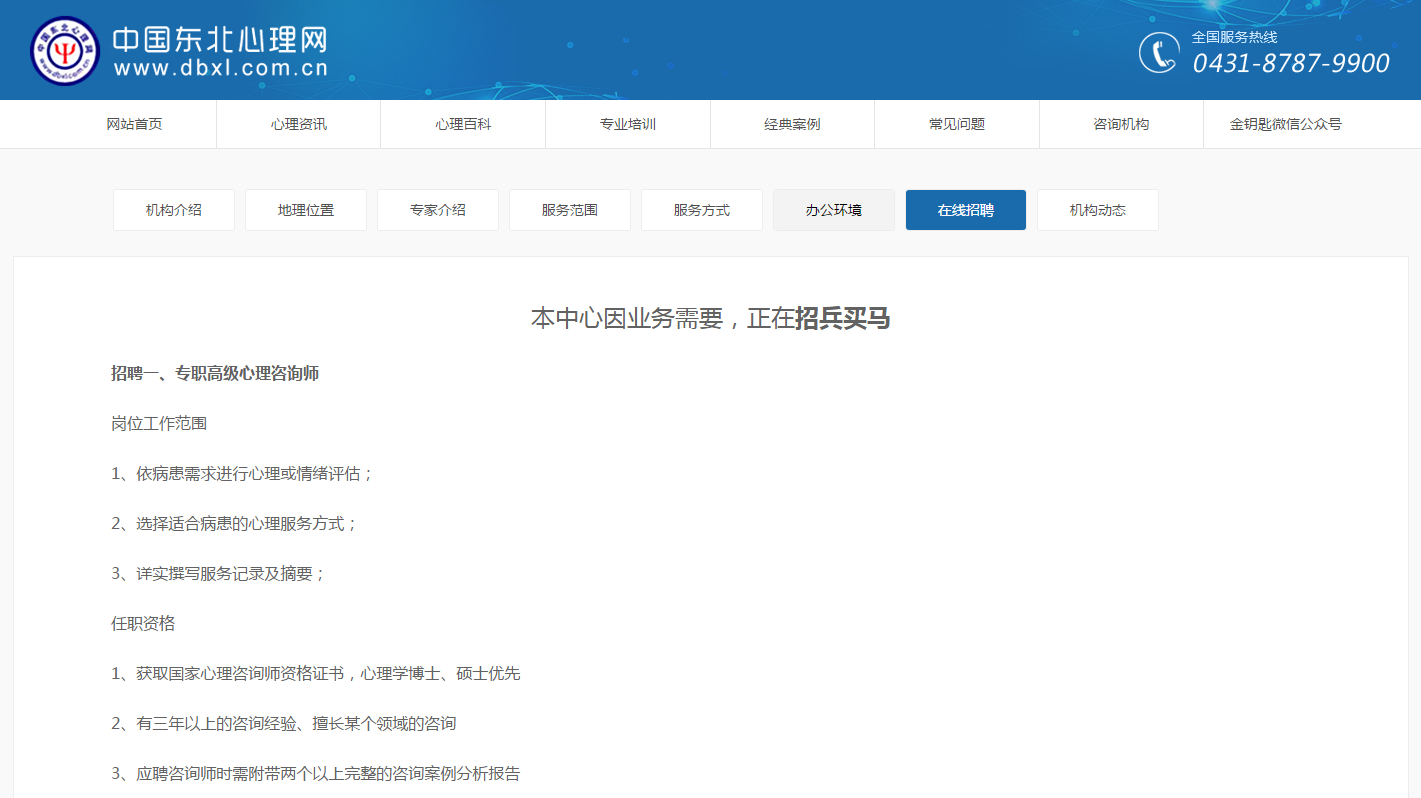Image resolution: width=1421 pixels, height=798 pixels.
Task: Open the 办公环境 tab
Action: pos(834,210)
